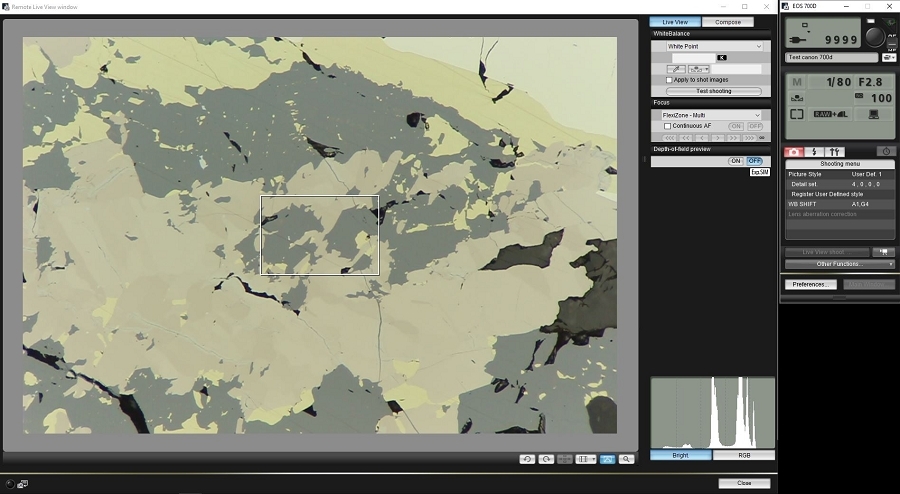Screen dimensions: 900x494
Task: Open the Preferences dialog
Action: (x=811, y=284)
